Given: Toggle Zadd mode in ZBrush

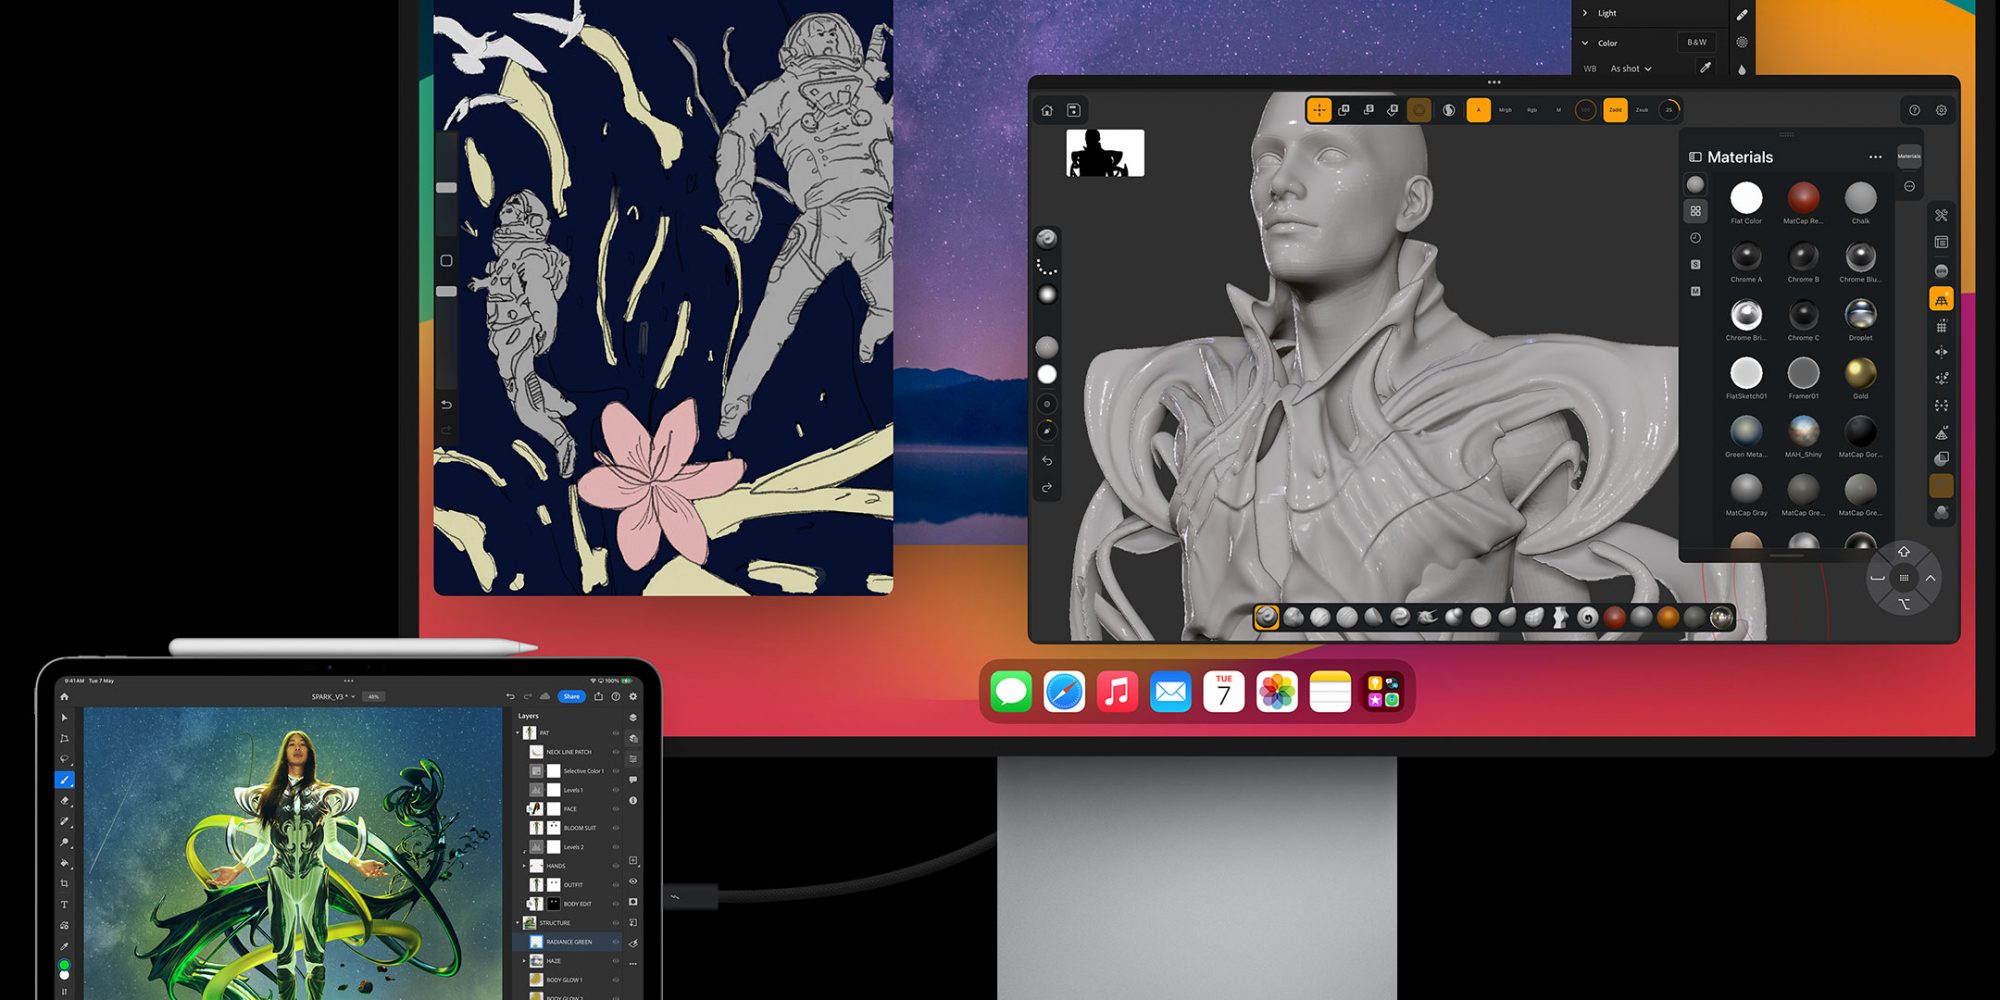Looking at the screenshot, I should pyautogui.click(x=1615, y=110).
